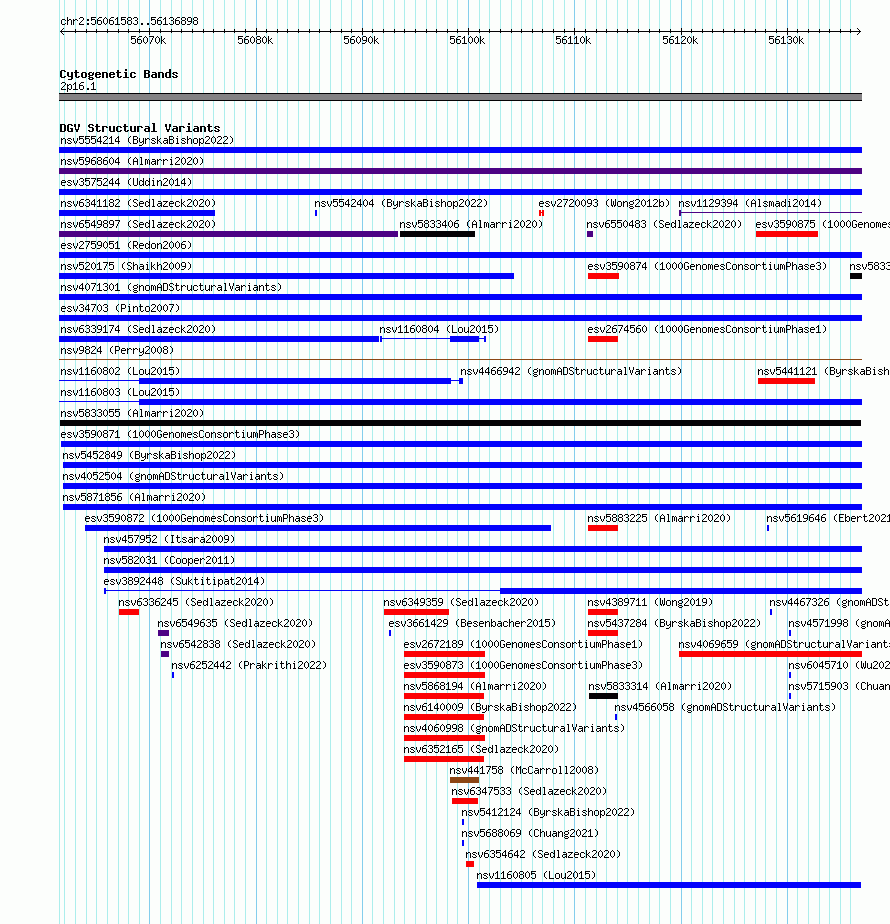Click nsv5412124 (ByrskaBishop2022) label
This screenshot has height=924, width=890.
point(548,813)
